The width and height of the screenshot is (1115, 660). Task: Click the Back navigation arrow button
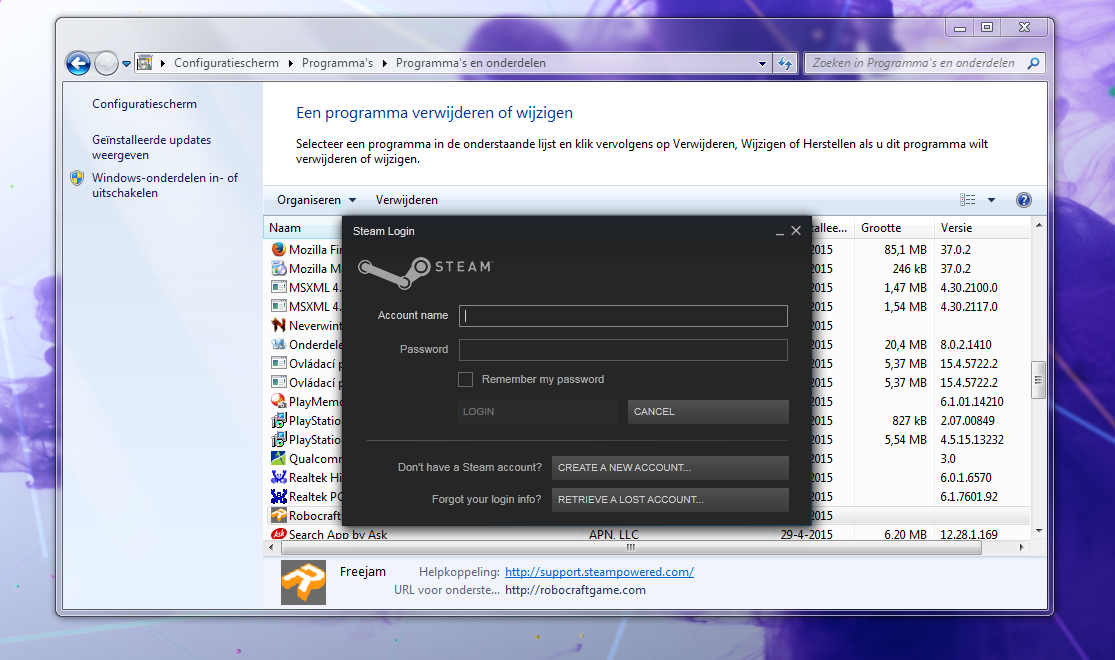pyautogui.click(x=78, y=63)
